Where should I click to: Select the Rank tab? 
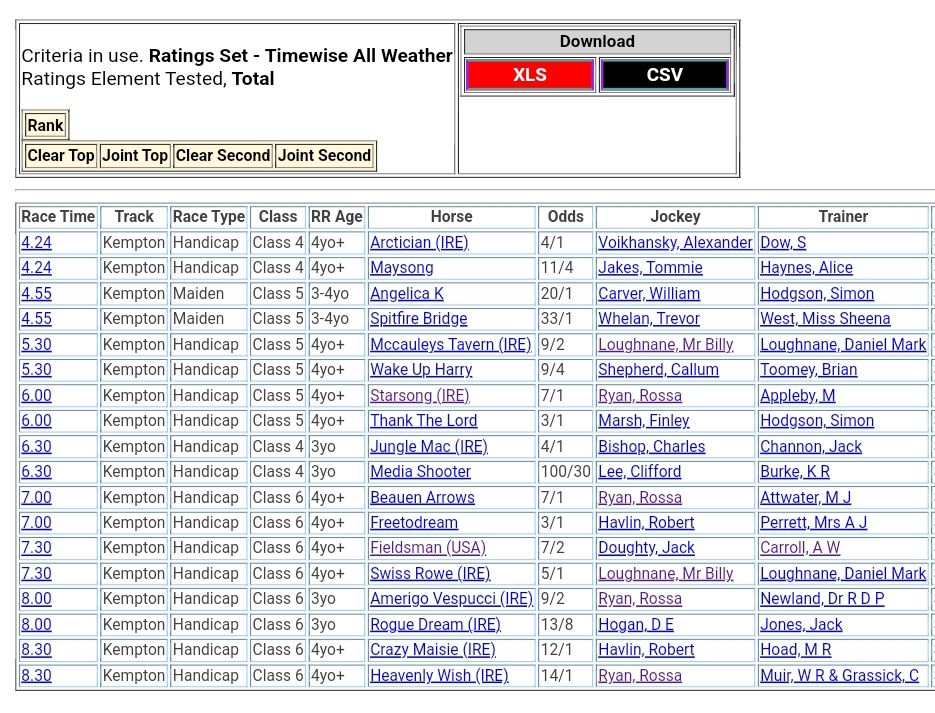[45, 126]
